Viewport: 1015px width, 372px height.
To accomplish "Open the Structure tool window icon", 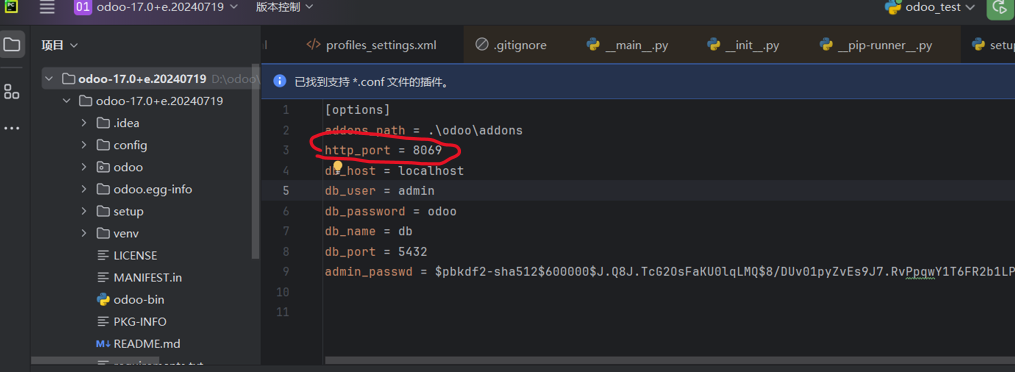I will click(12, 91).
